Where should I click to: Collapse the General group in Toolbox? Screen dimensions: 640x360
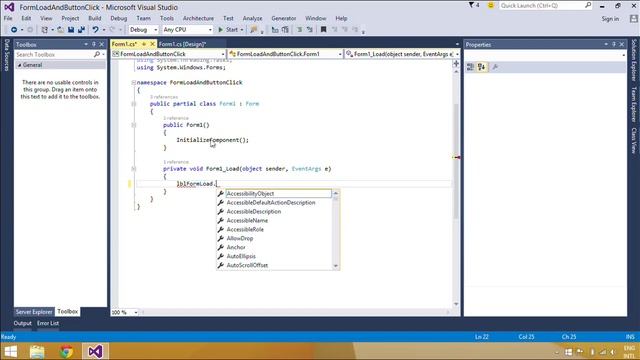coord(19,65)
